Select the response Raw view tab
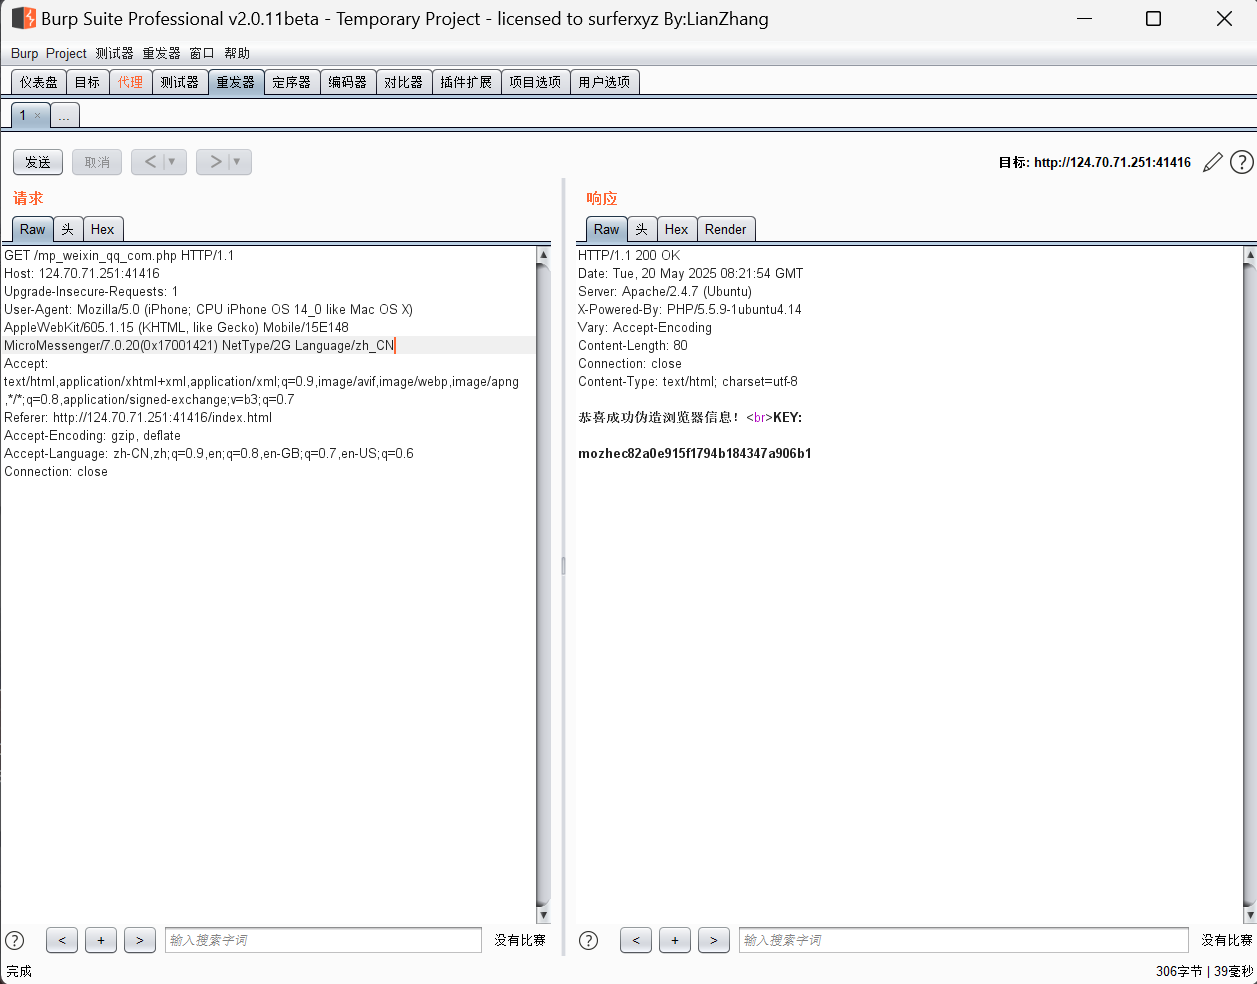This screenshot has height=984, width=1257. pyautogui.click(x=607, y=229)
